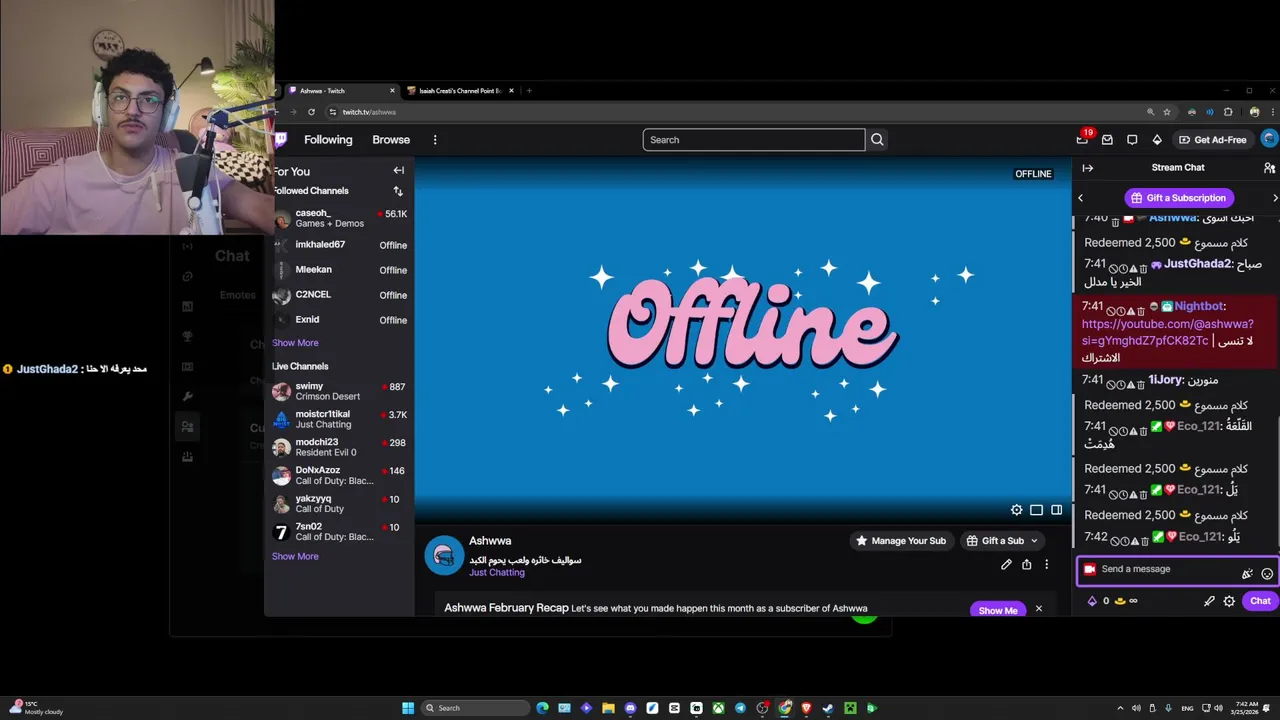Click the Bits diamond icon in top bar
The width and height of the screenshot is (1280, 720).
click(x=1157, y=140)
